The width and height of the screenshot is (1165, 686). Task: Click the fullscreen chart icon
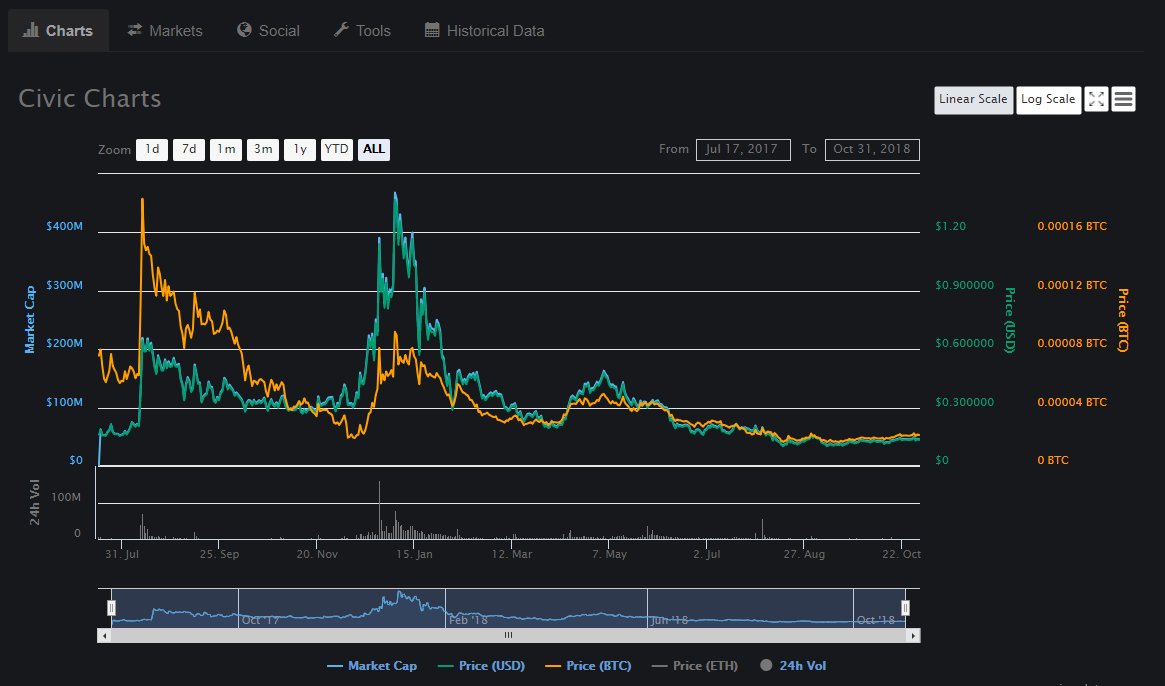click(1096, 99)
